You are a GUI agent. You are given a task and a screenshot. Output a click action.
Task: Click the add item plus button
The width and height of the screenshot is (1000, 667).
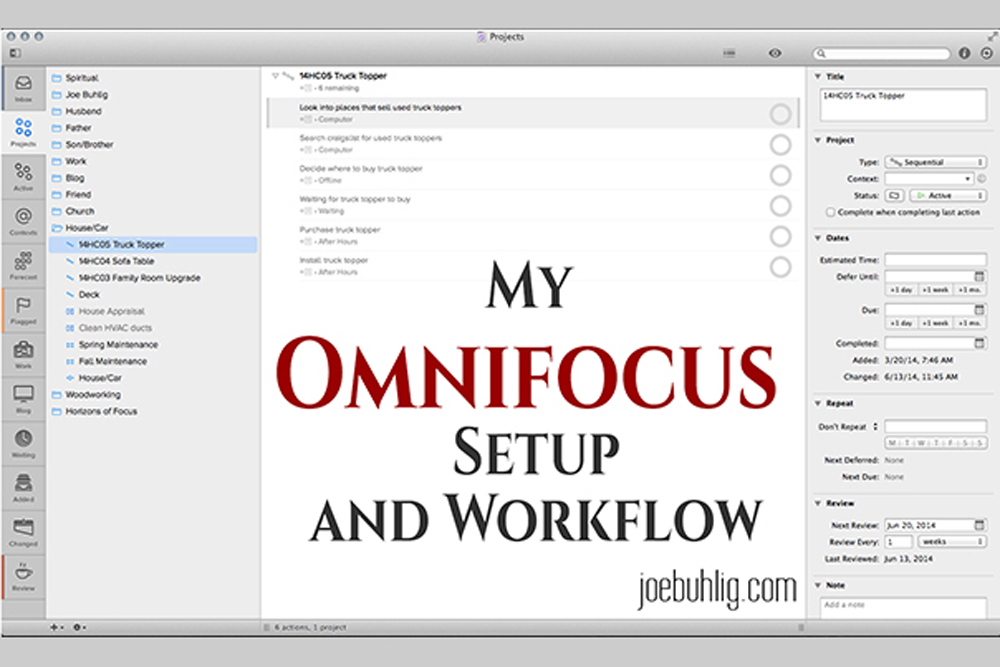point(56,627)
